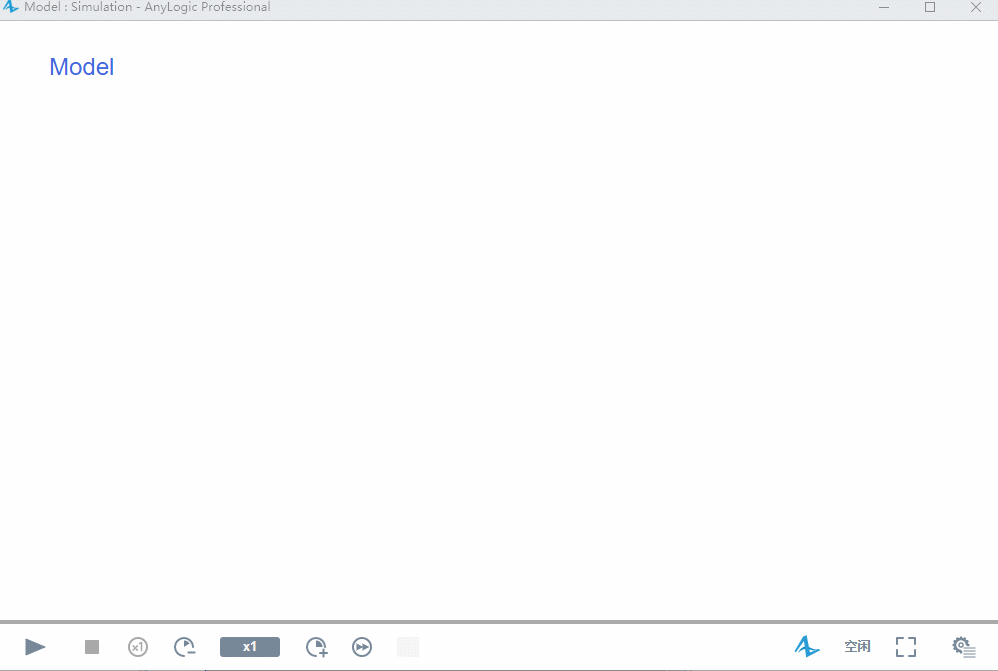This screenshot has height=671, width=998.
Task: Maximize the simulation window
Action: [930, 7]
